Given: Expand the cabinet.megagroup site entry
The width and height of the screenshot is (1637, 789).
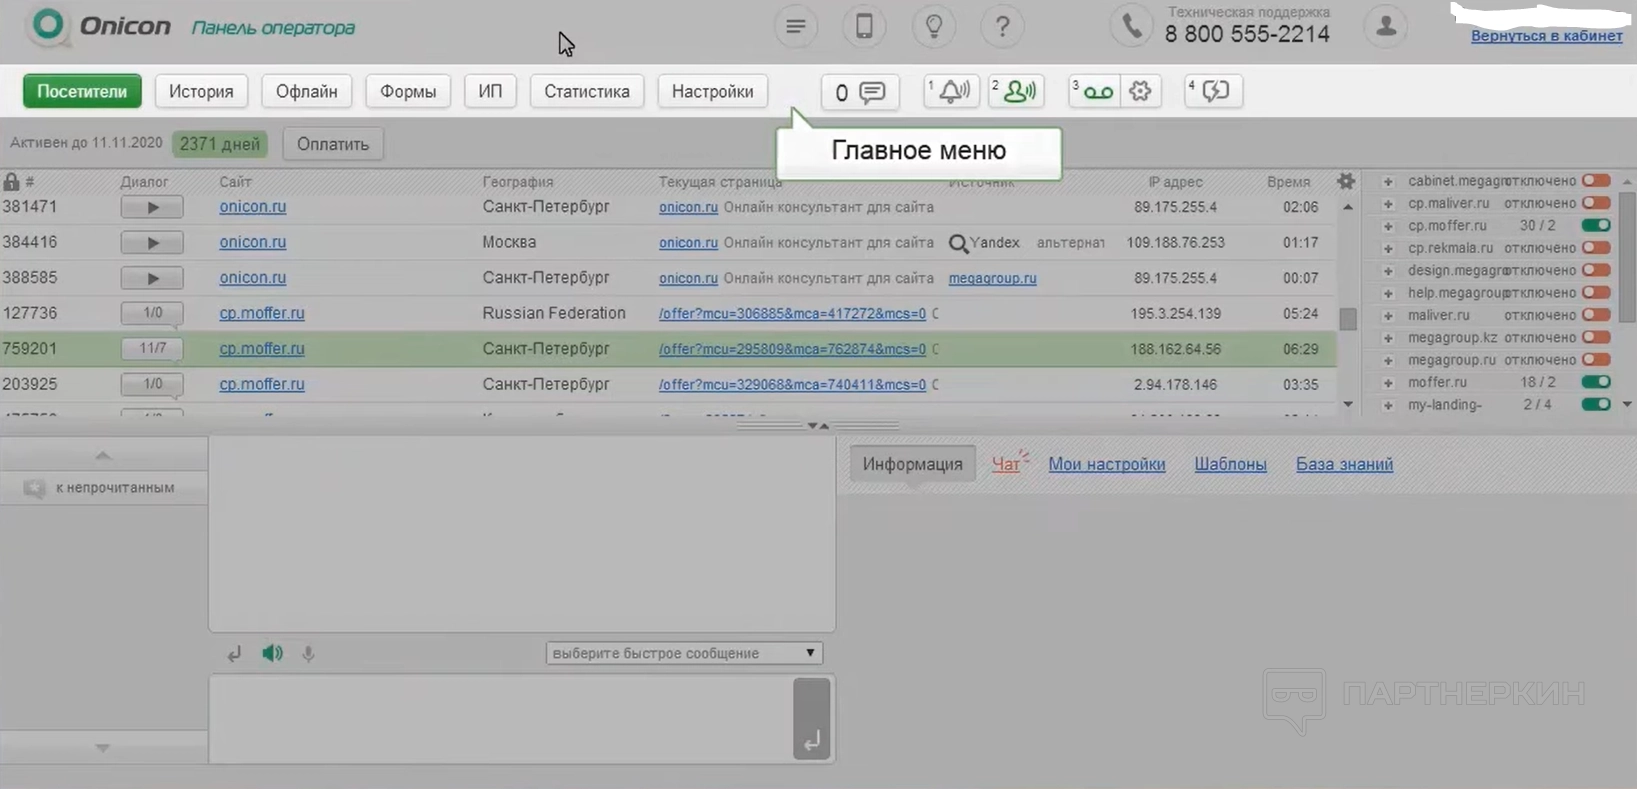Looking at the screenshot, I should point(1388,182).
